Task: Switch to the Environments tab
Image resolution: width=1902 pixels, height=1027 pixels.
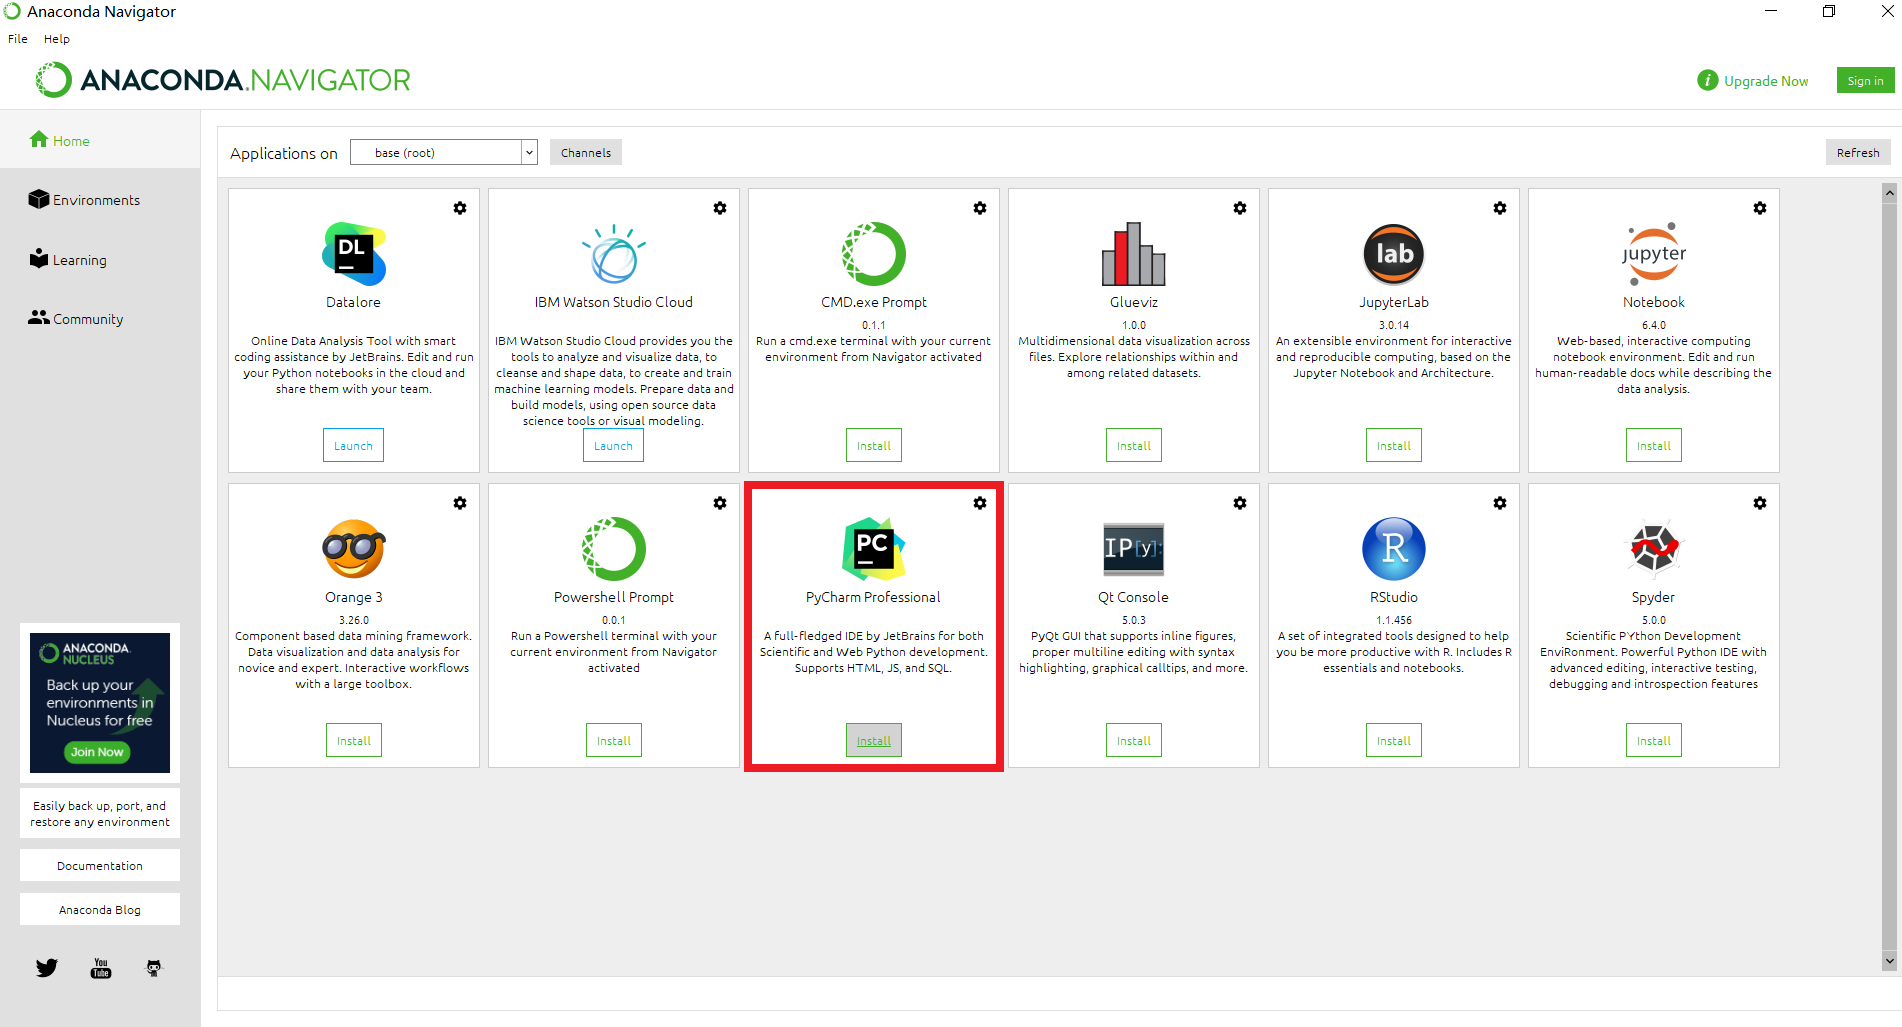Action: (x=100, y=200)
